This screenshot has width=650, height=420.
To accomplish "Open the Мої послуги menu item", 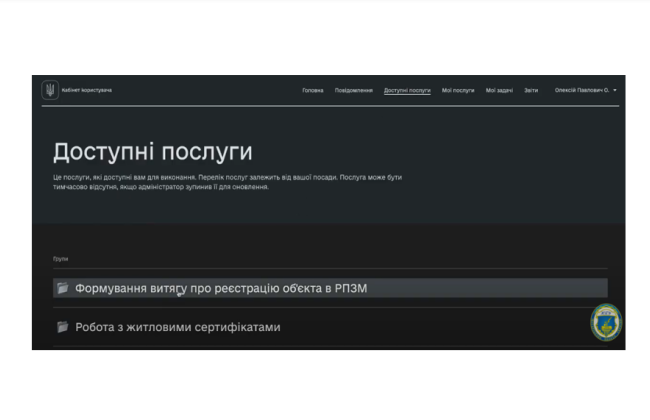I will tap(458, 90).
